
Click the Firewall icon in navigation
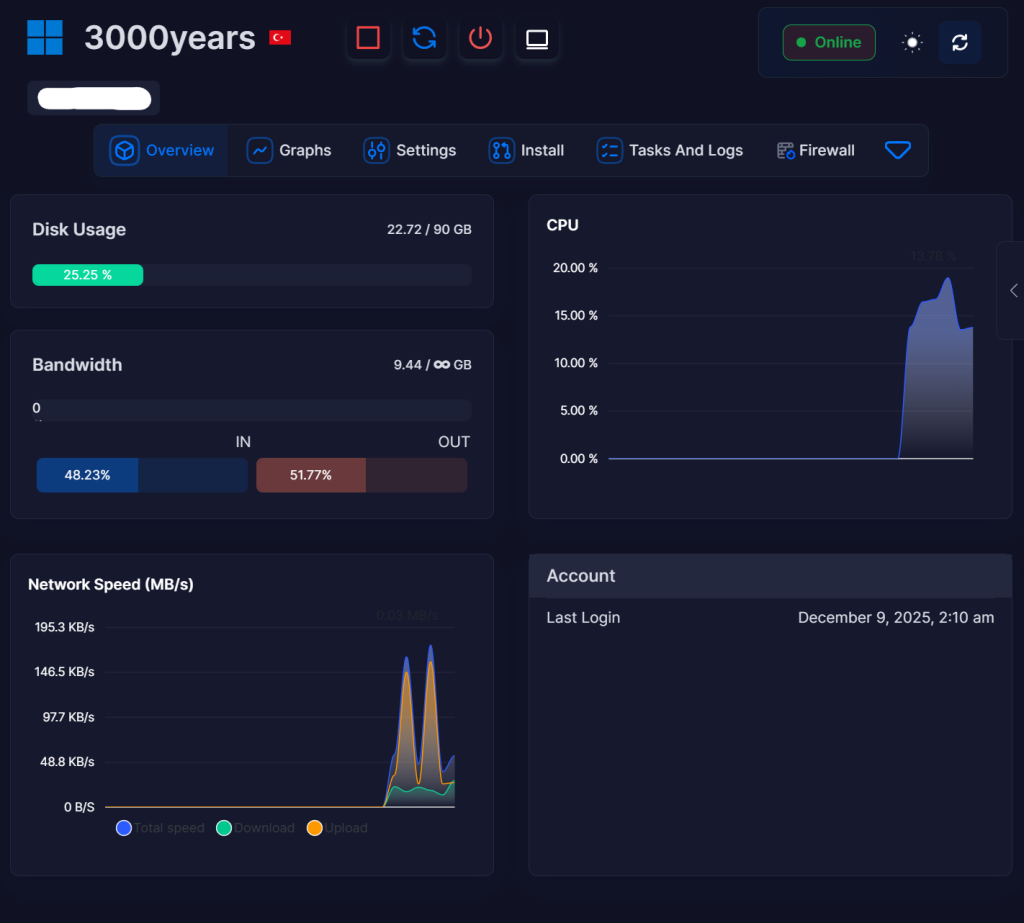(x=786, y=150)
